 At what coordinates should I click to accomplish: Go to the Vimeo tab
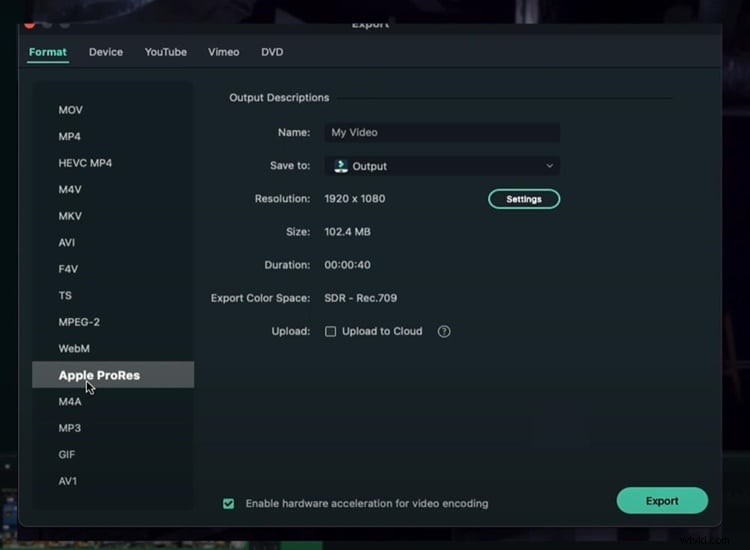coord(223,52)
